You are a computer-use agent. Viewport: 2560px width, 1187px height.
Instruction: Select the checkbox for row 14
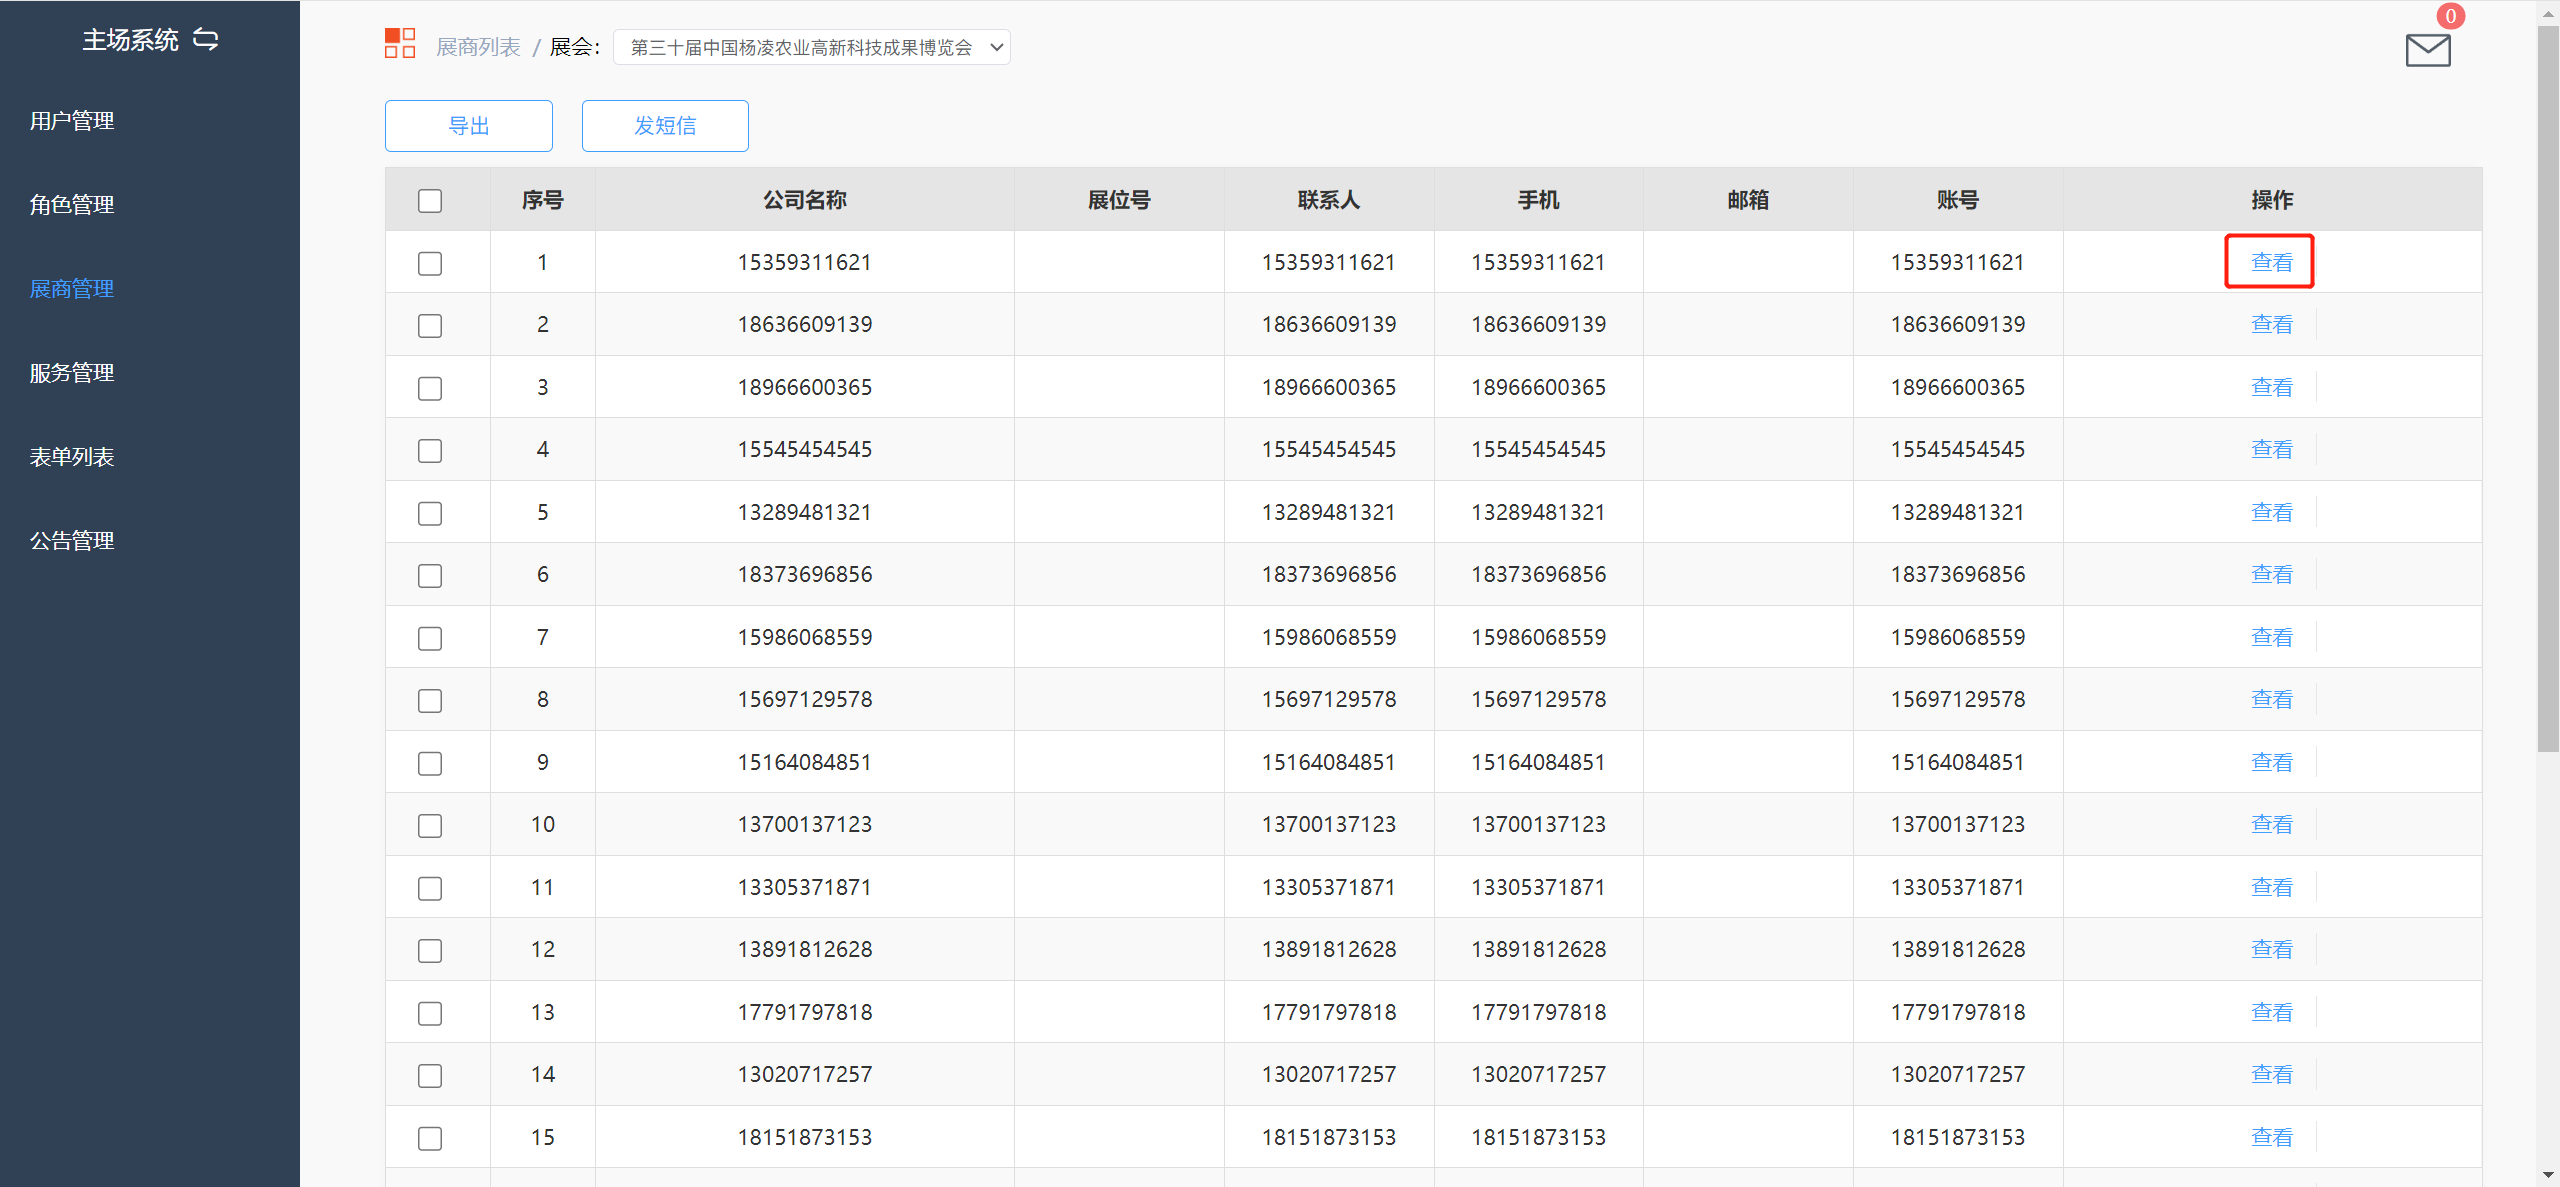(430, 1076)
